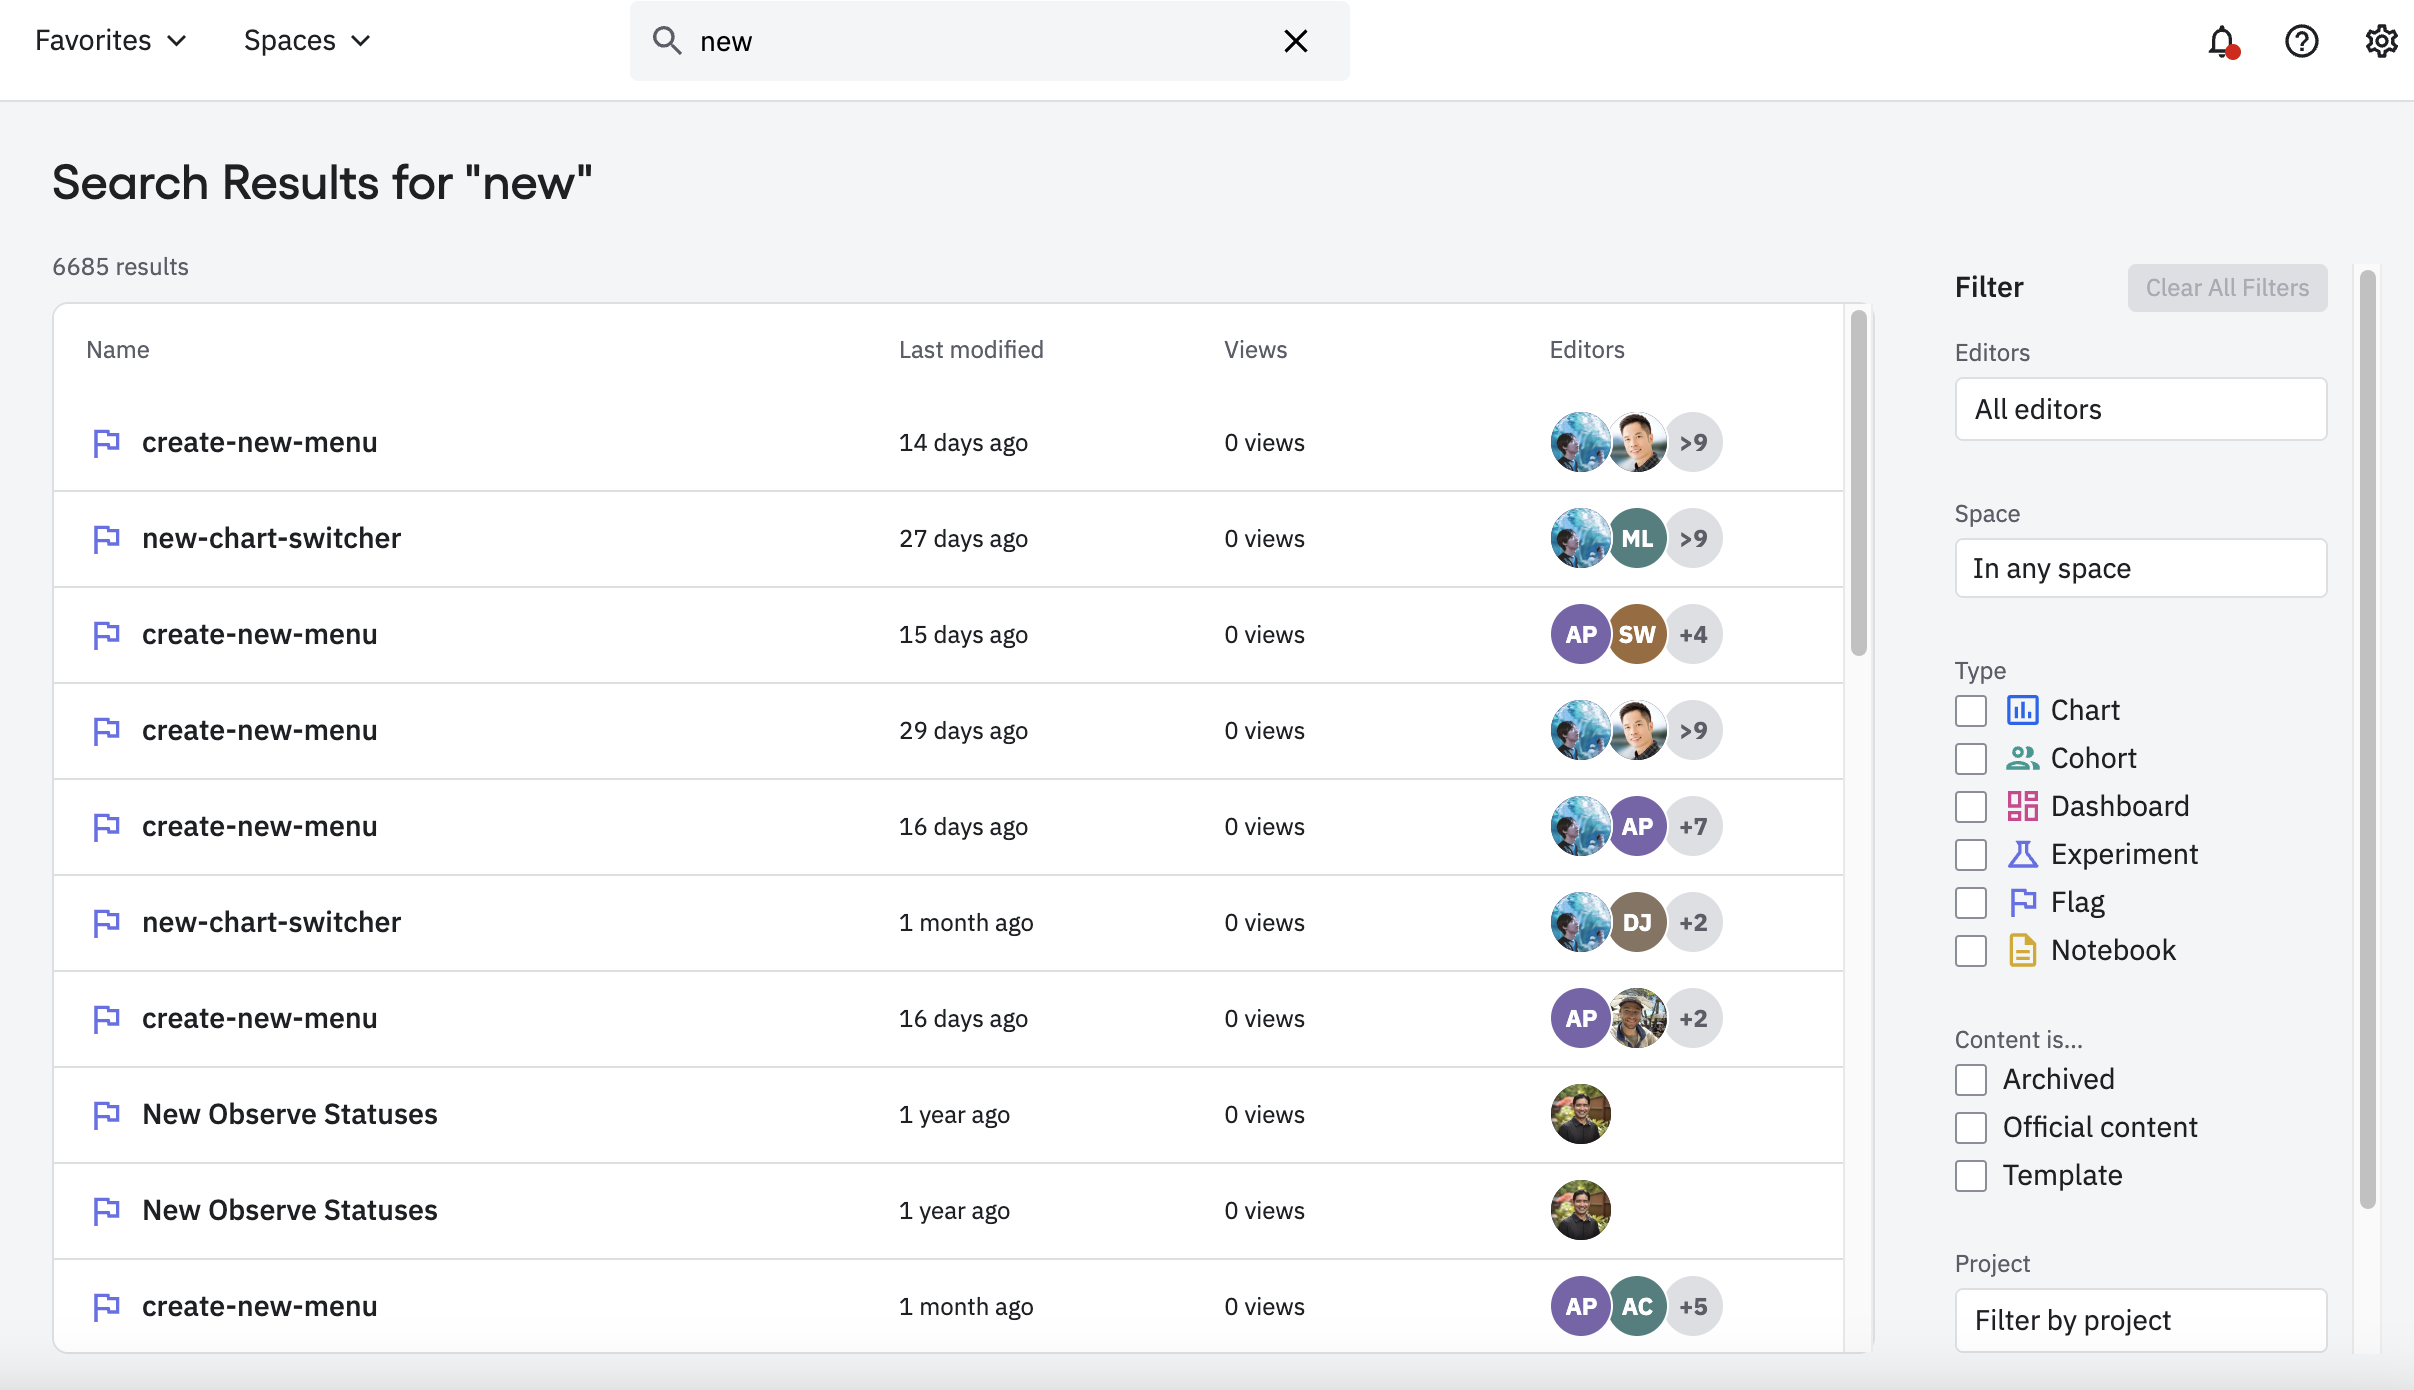Screen dimensions: 2414x1390
Task: Enable the Archived content checkbox
Action: tap(1971, 1078)
